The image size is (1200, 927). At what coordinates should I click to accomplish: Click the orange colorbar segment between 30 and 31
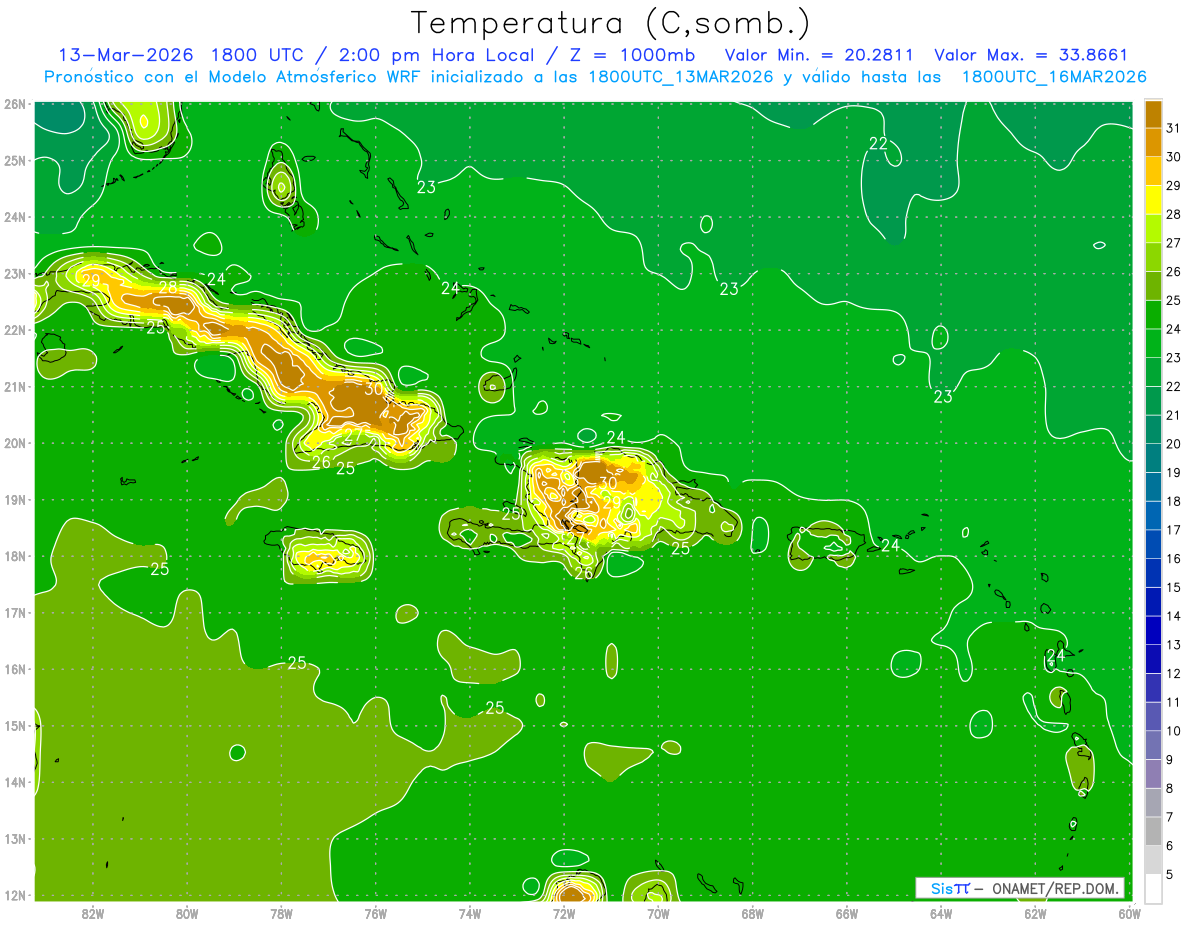[x=1153, y=142]
